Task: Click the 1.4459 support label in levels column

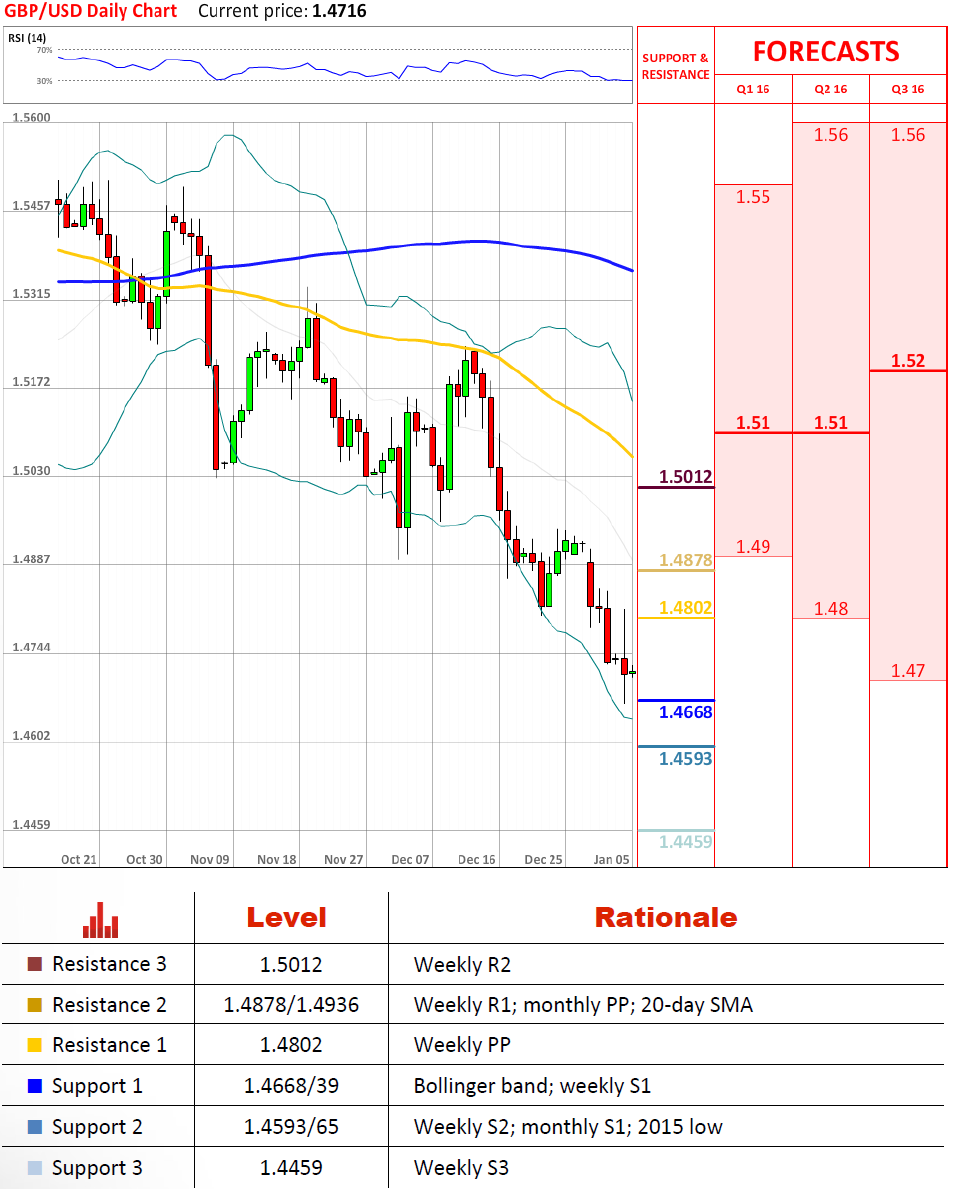Action: (x=685, y=842)
